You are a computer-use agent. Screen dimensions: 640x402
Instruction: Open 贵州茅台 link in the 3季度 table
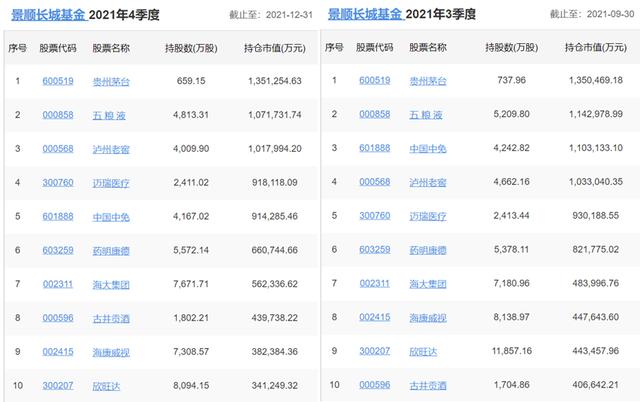pyautogui.click(x=428, y=81)
